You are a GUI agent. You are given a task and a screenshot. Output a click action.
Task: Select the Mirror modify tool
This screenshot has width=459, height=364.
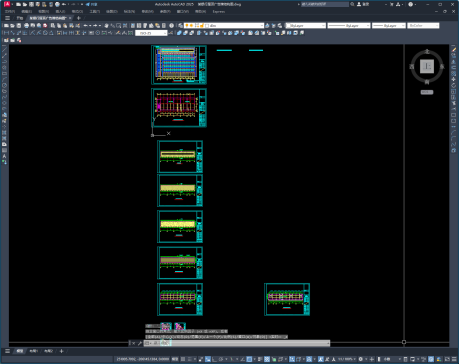tap(454, 62)
